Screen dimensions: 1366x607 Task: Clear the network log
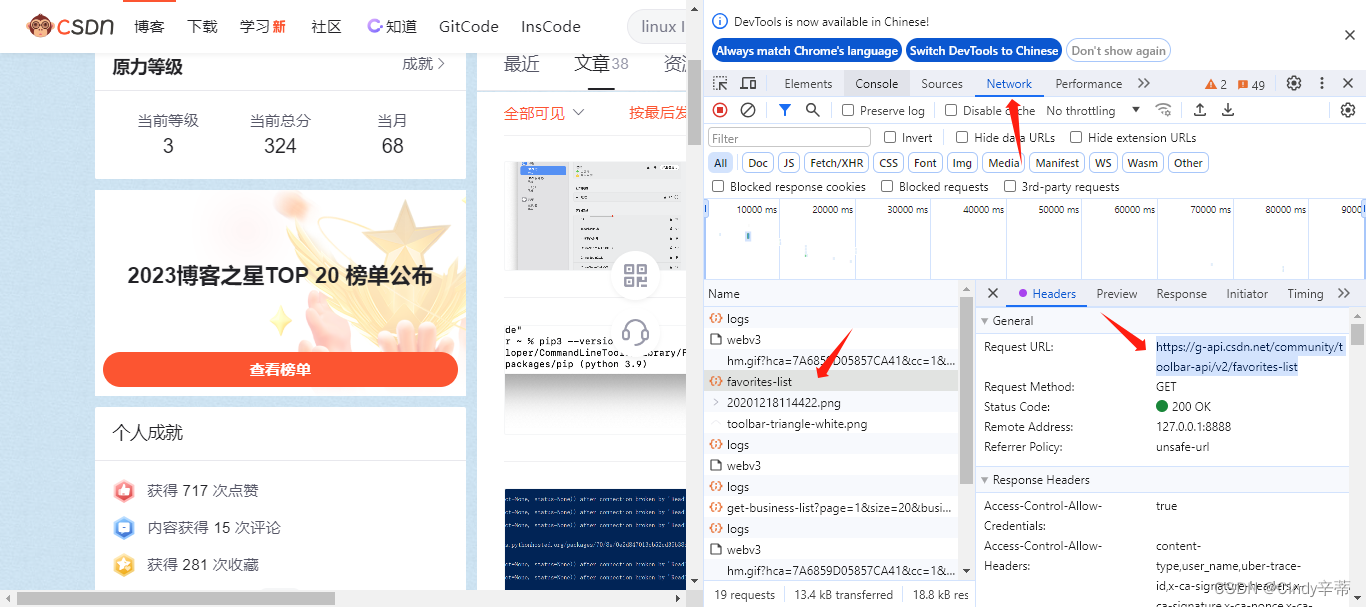(747, 110)
